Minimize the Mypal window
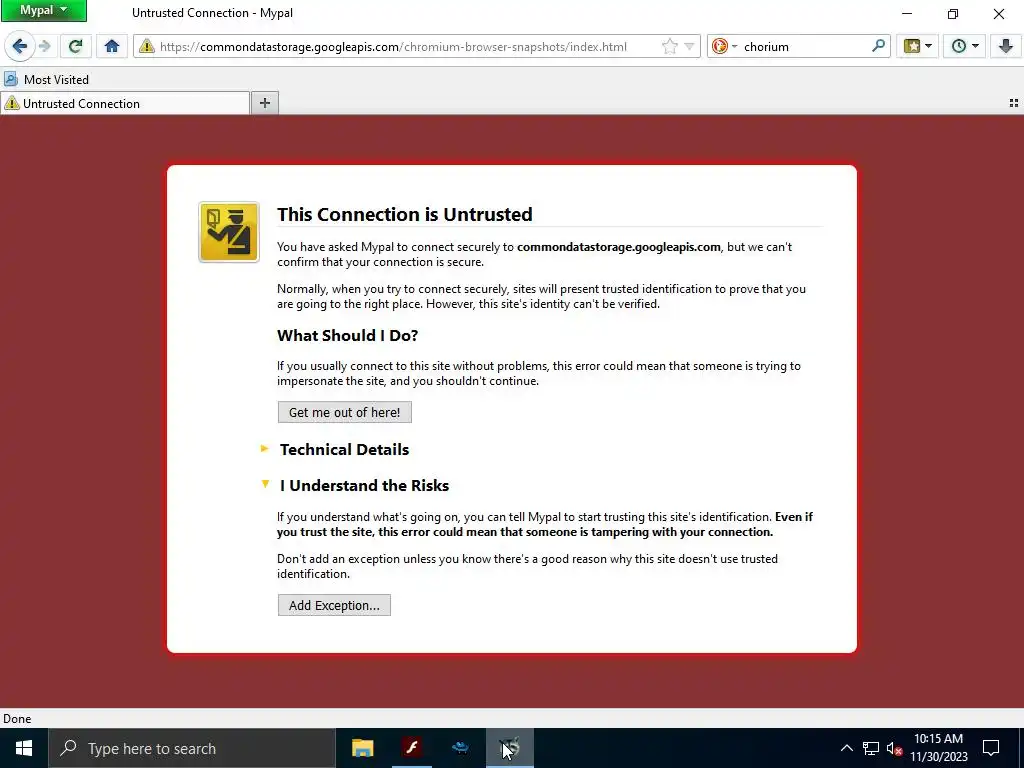 tap(907, 13)
